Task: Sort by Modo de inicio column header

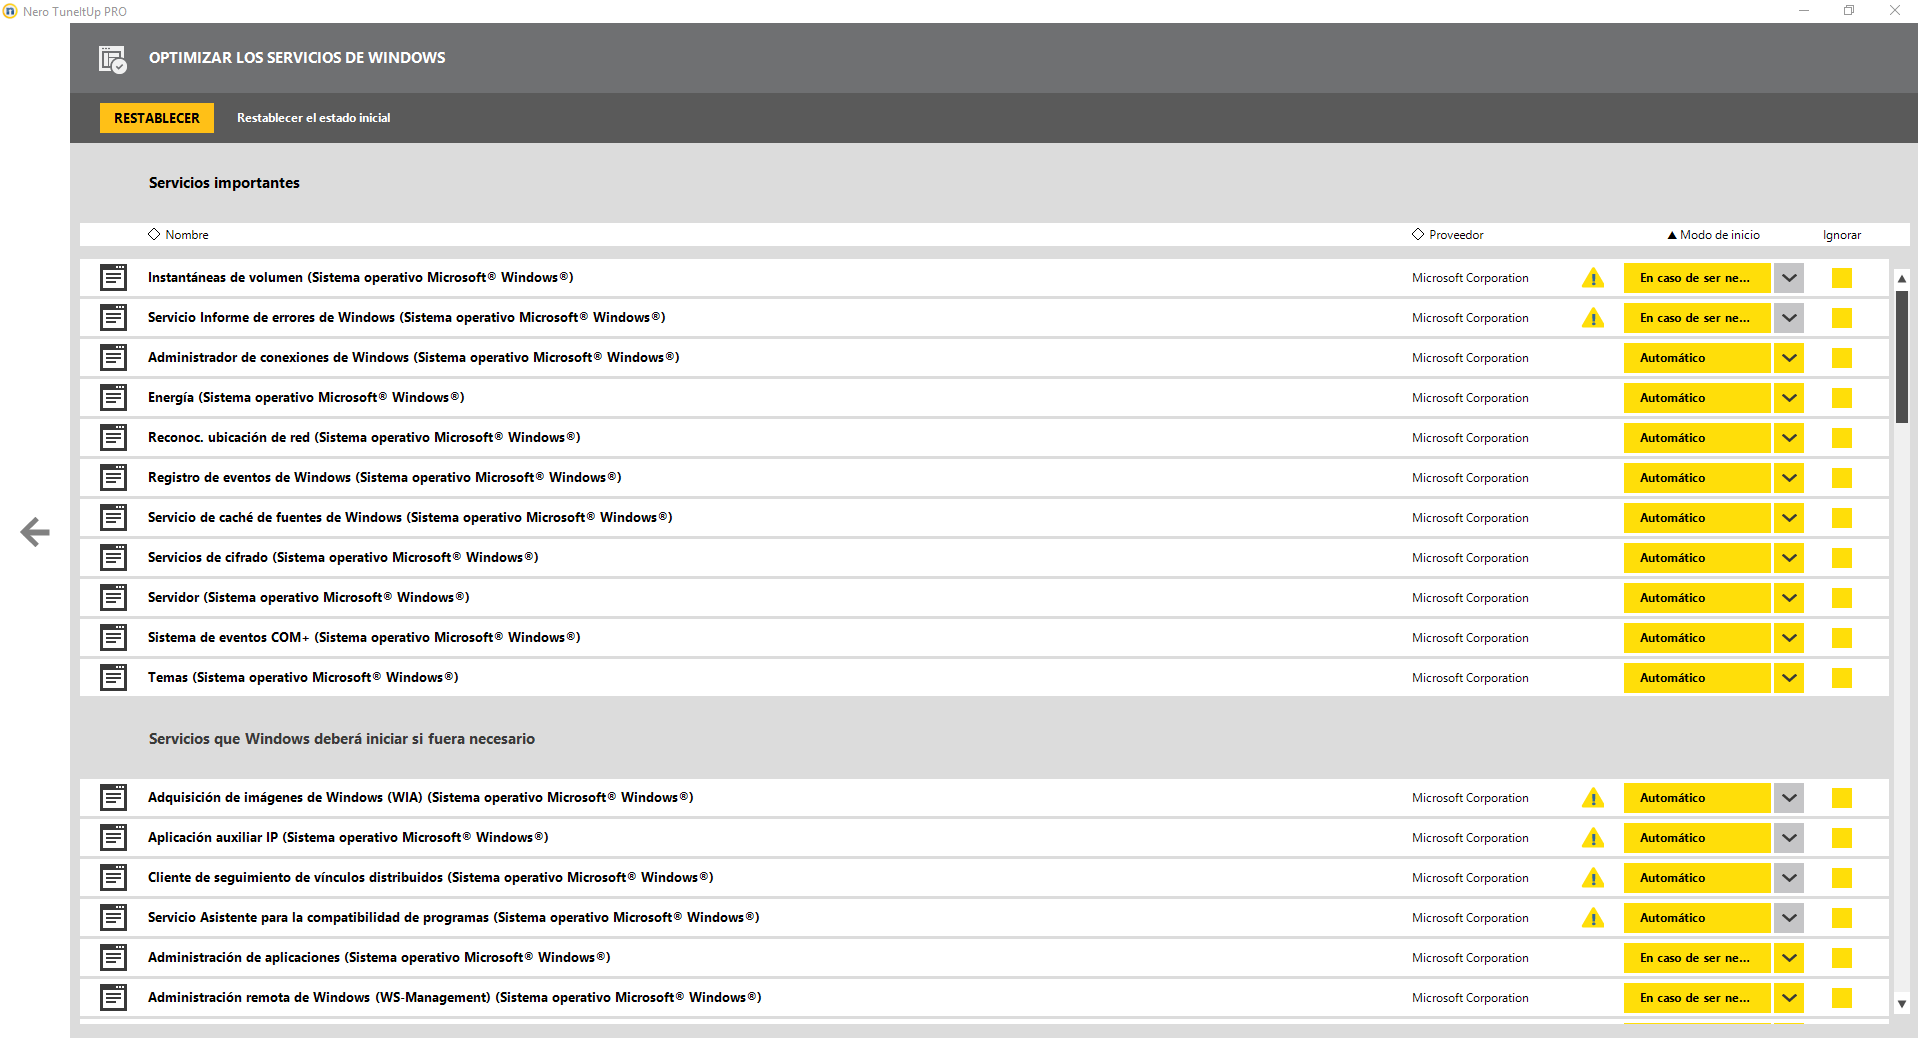Action: click(1714, 235)
